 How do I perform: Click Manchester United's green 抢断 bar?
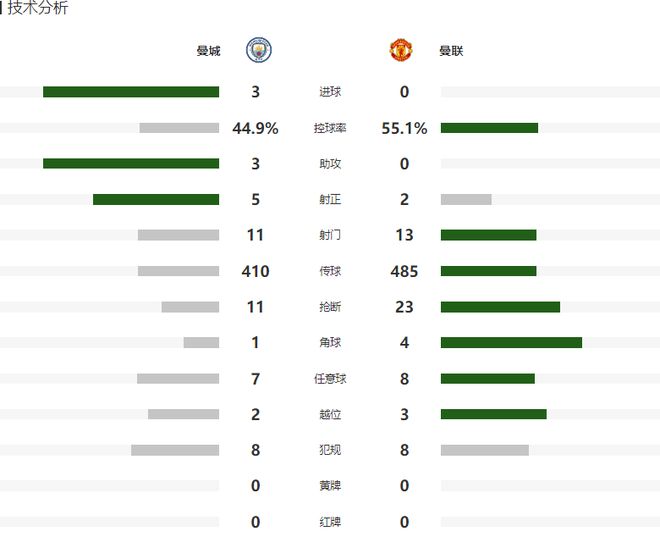click(x=500, y=307)
